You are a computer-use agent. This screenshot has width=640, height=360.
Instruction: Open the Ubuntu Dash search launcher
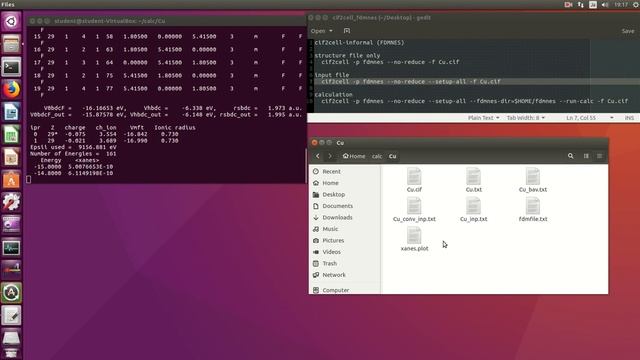tap(11, 21)
